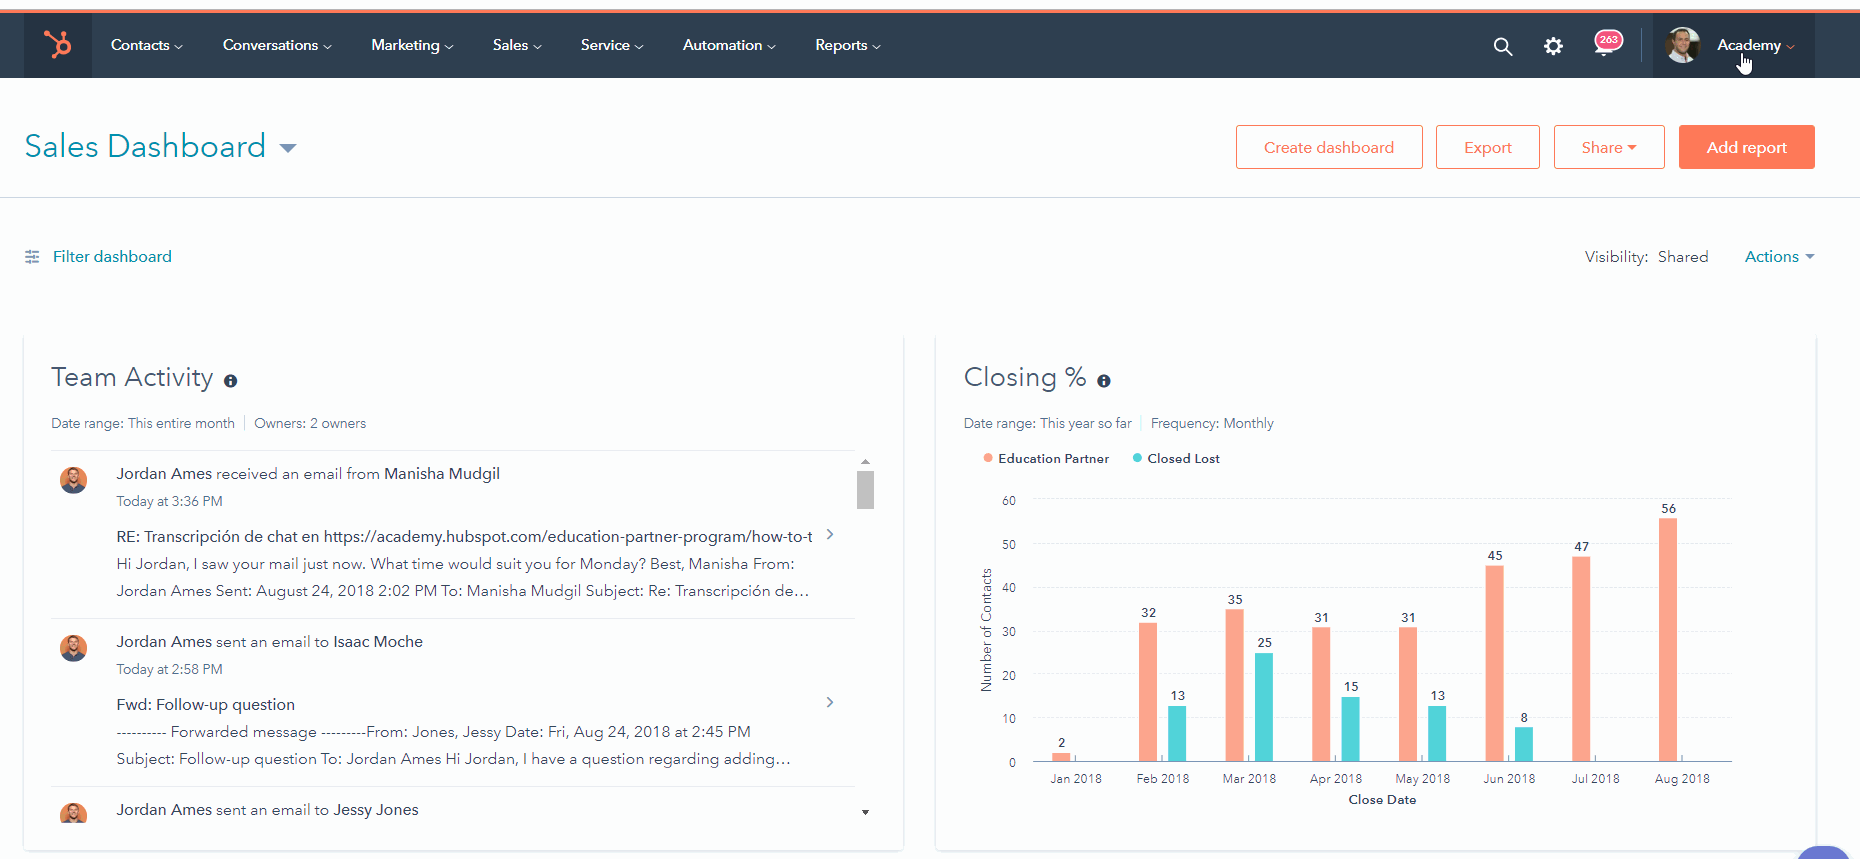Click Jordan Ames avatar on Jessy Jones email
1860x859 pixels.
click(73, 813)
